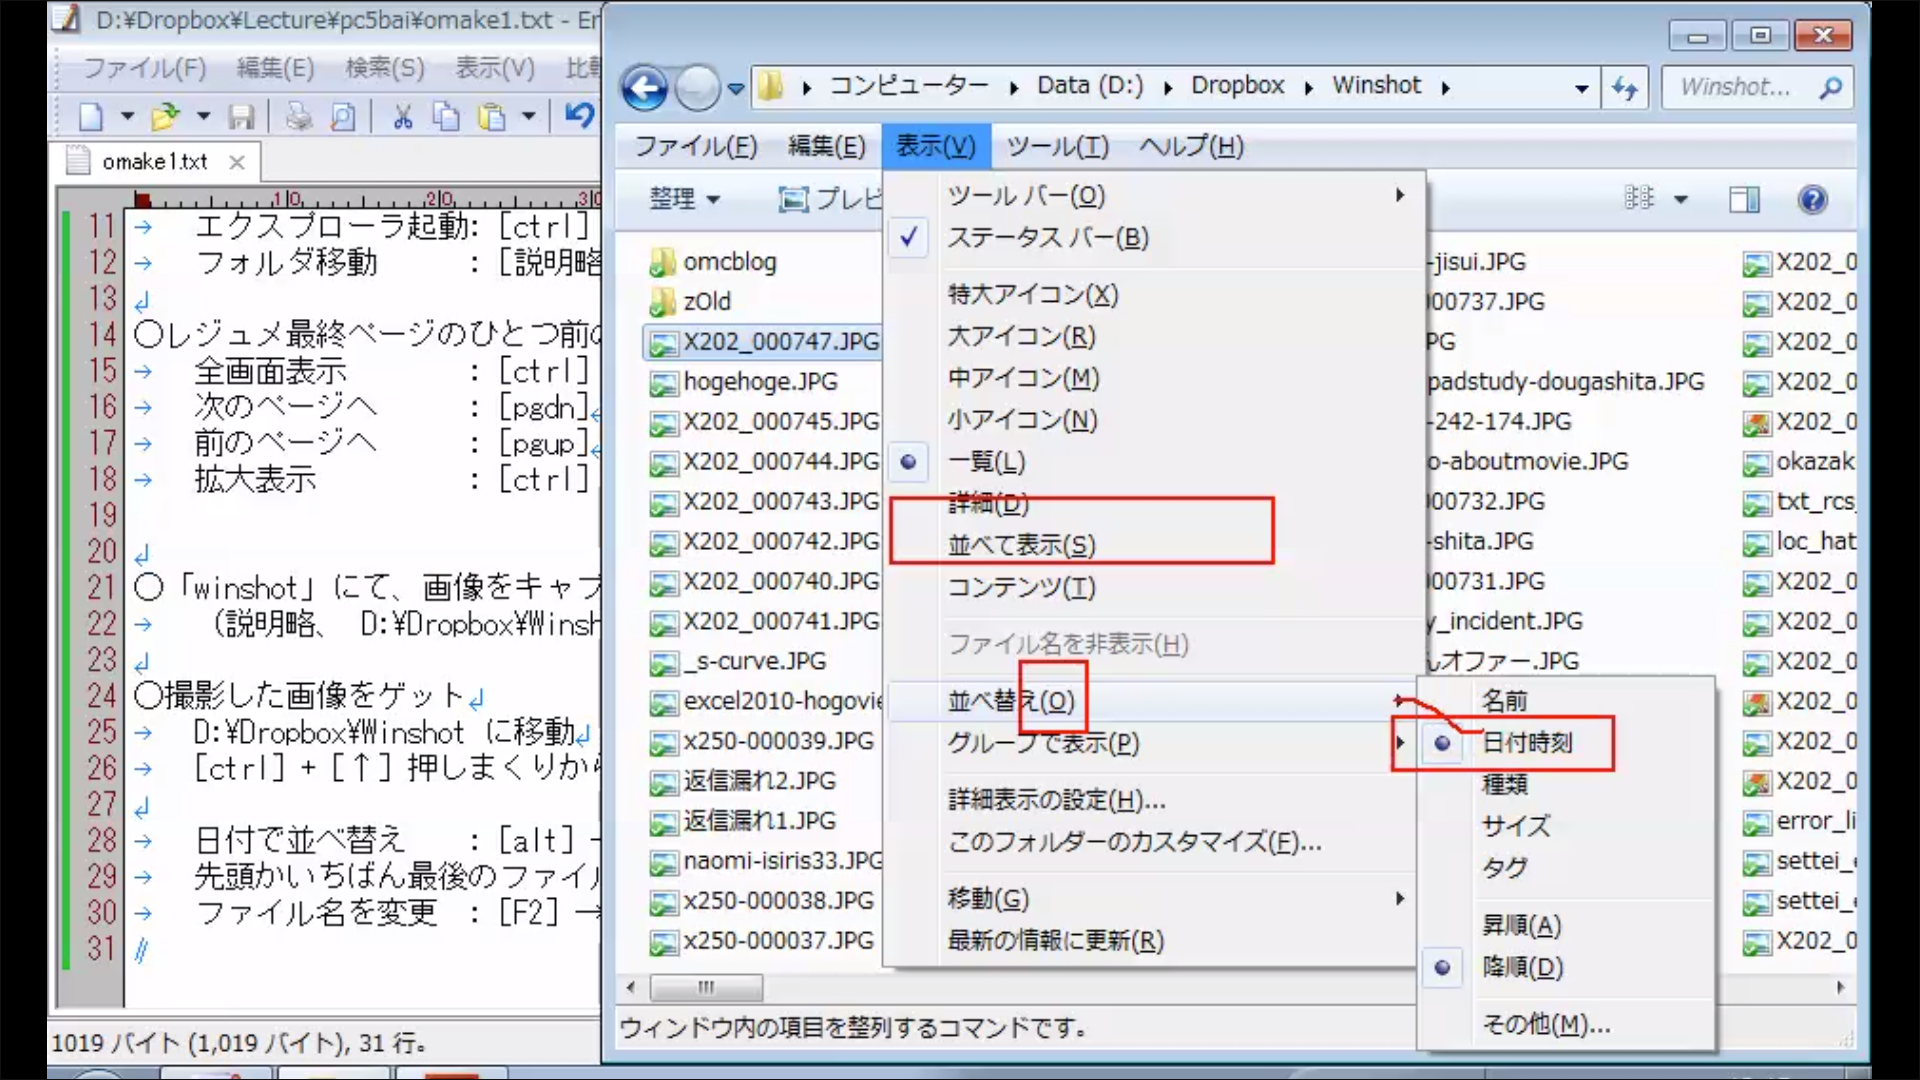Toggle ステータス バー(B) checkmark item
1920x1080 pixels.
pos(1047,238)
